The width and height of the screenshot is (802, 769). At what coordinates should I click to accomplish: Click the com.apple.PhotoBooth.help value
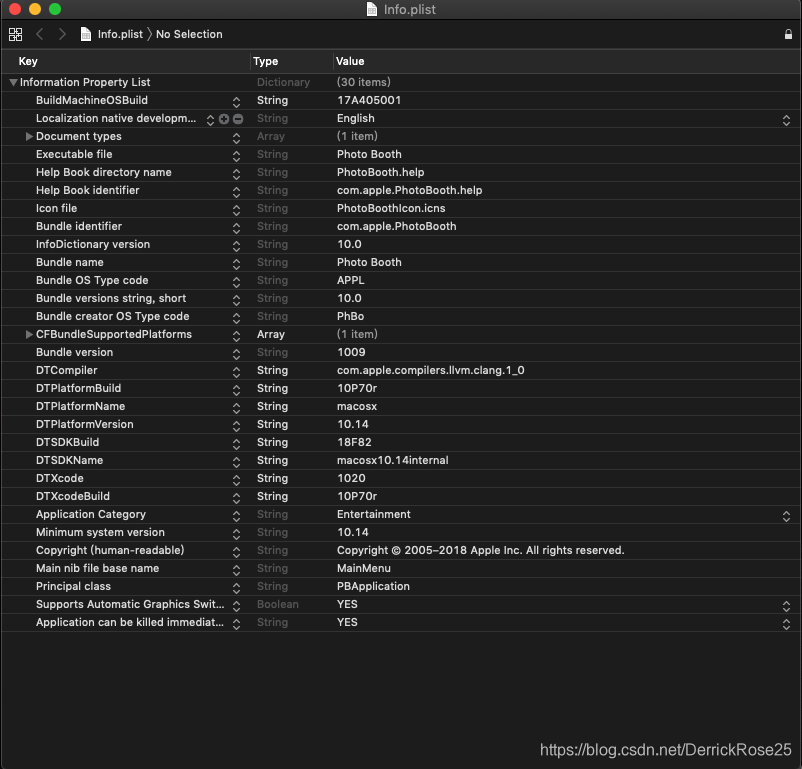point(409,190)
